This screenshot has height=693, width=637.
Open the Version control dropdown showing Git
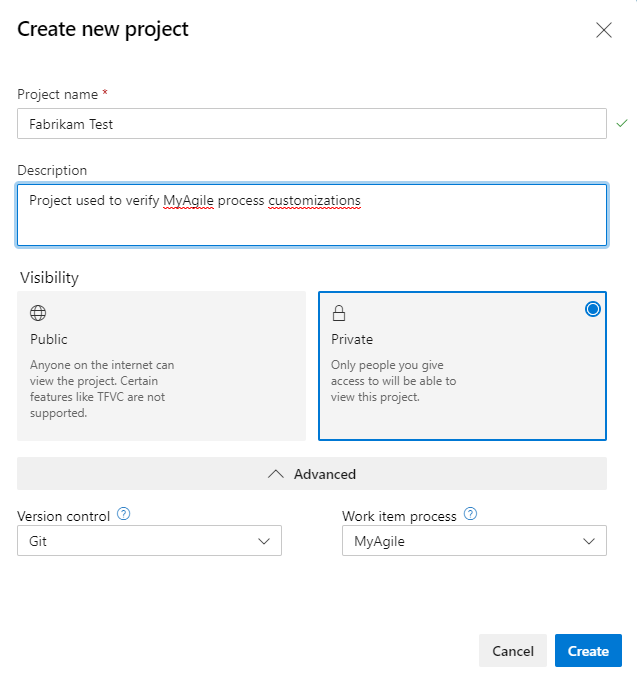(149, 541)
